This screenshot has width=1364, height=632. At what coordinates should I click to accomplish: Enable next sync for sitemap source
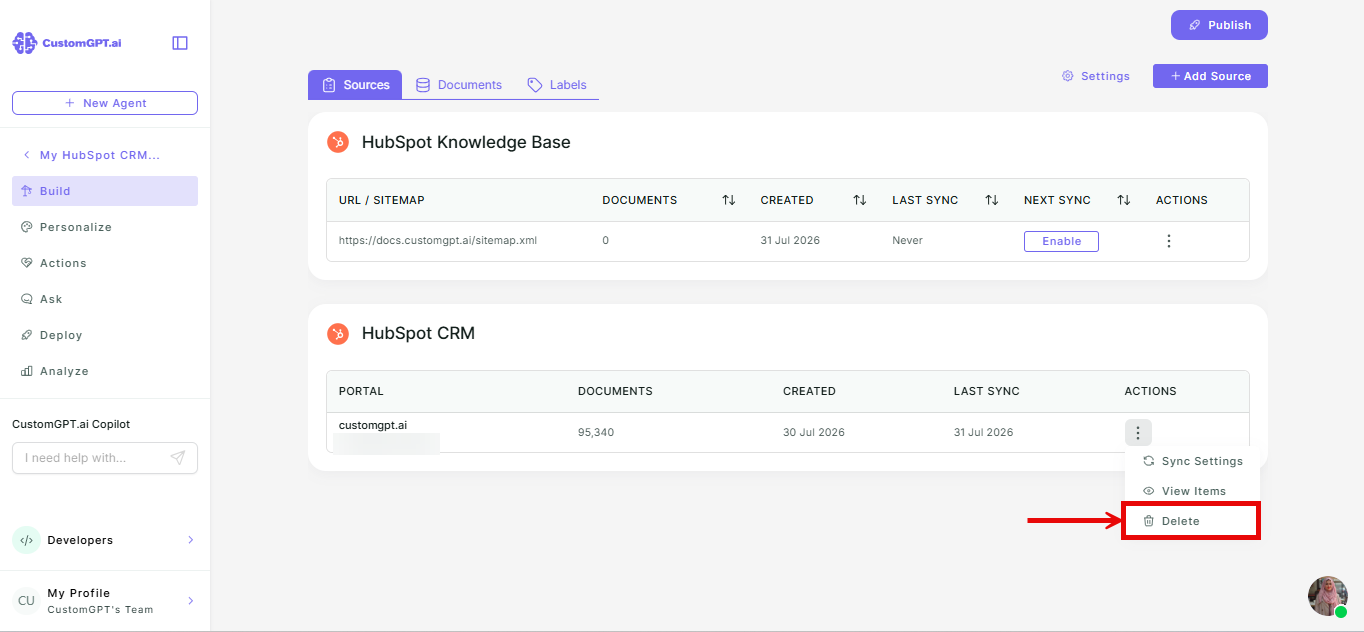[1061, 241]
